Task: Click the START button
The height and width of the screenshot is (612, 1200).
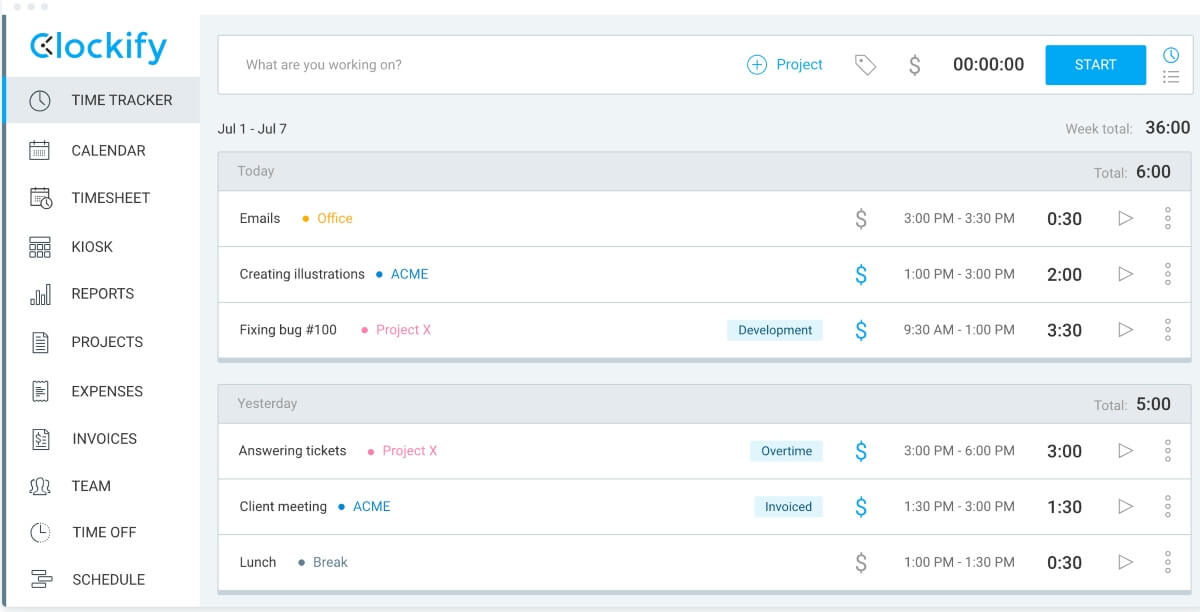Action: 1096,65
